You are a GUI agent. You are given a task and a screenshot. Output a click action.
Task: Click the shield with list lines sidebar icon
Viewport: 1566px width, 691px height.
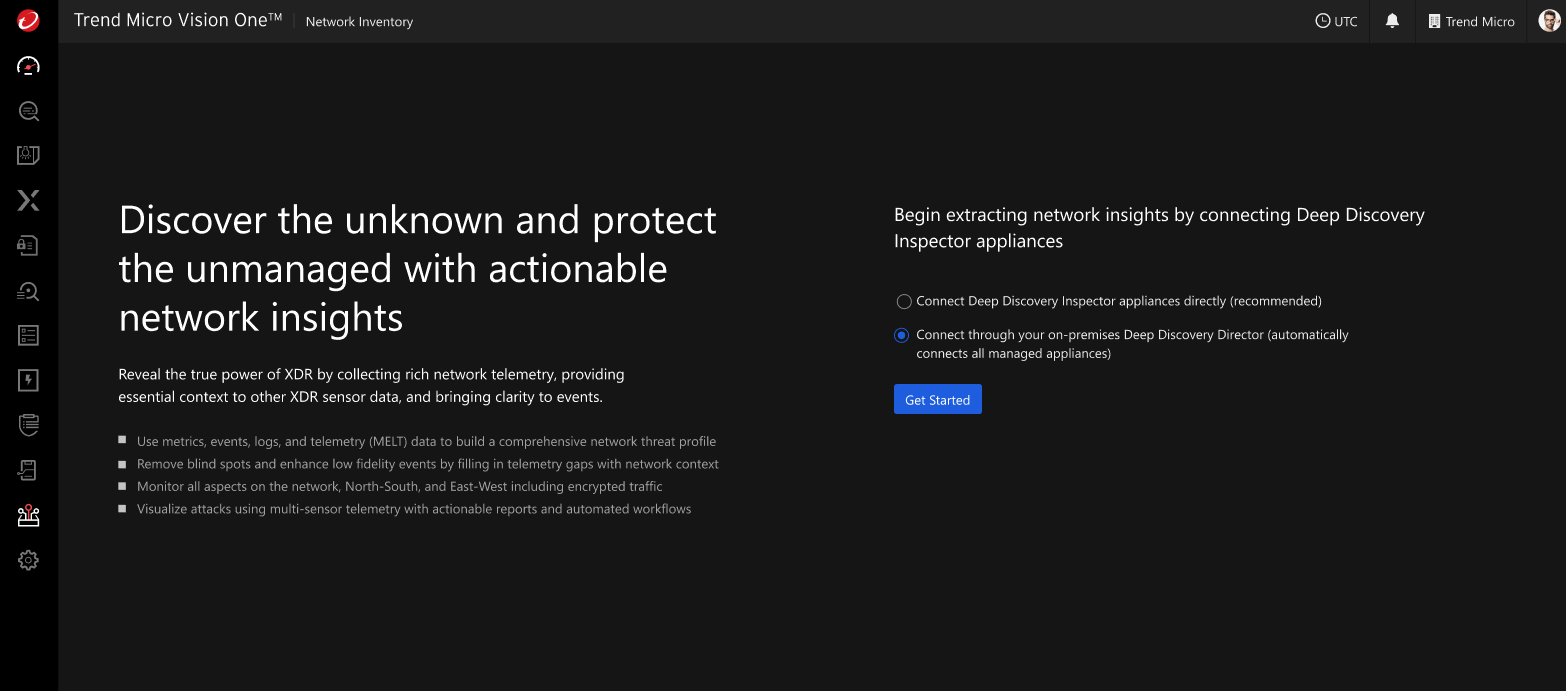(28, 425)
